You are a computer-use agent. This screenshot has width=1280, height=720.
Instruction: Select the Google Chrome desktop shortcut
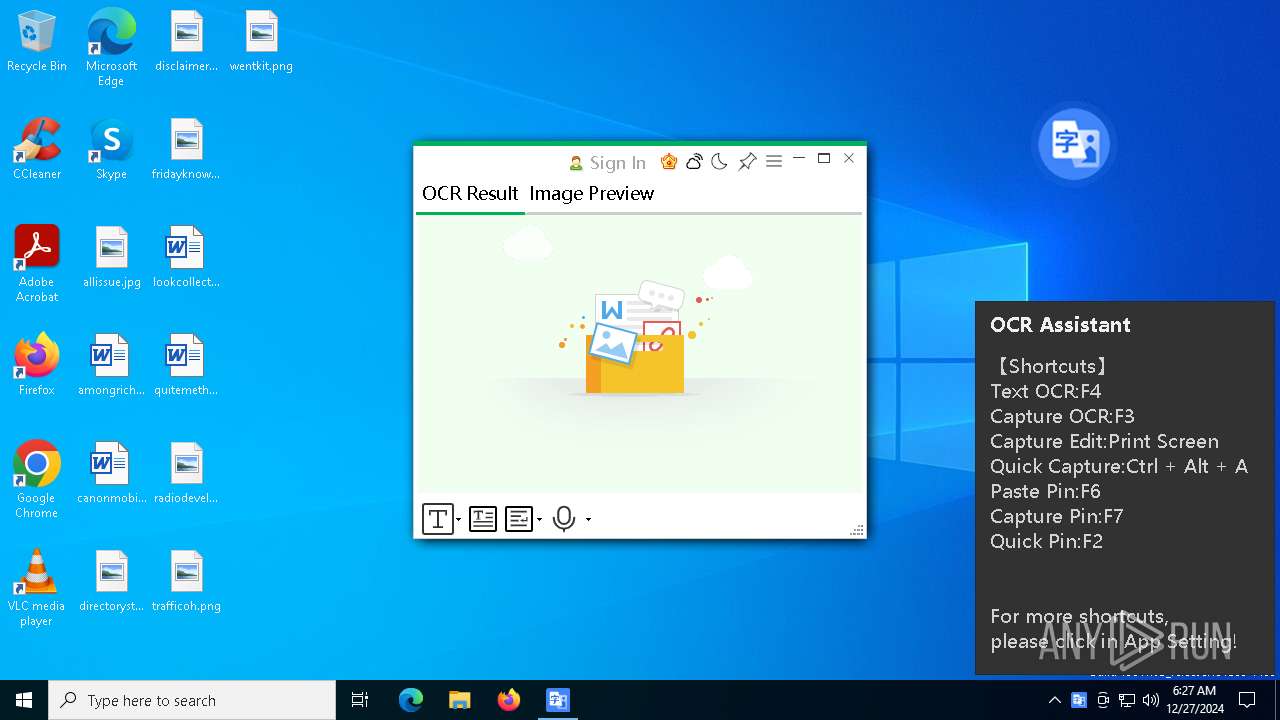pyautogui.click(x=37, y=480)
